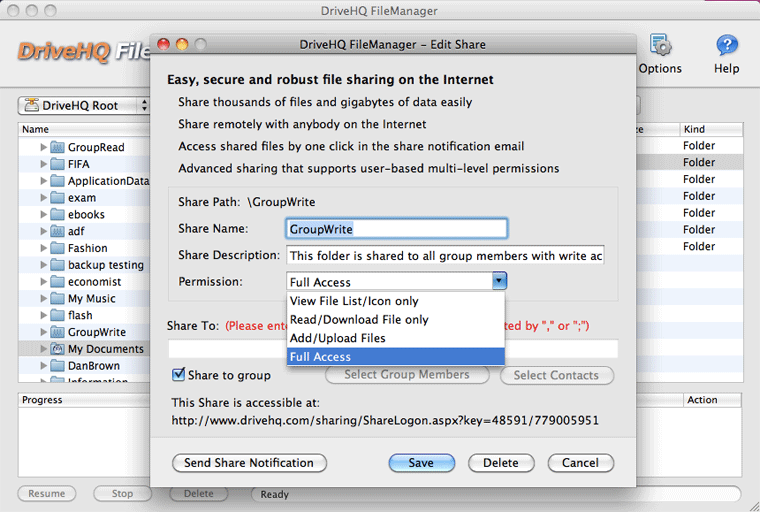760x512 pixels.
Task: Expand the ebooks folder triangle
Action: tap(43, 214)
